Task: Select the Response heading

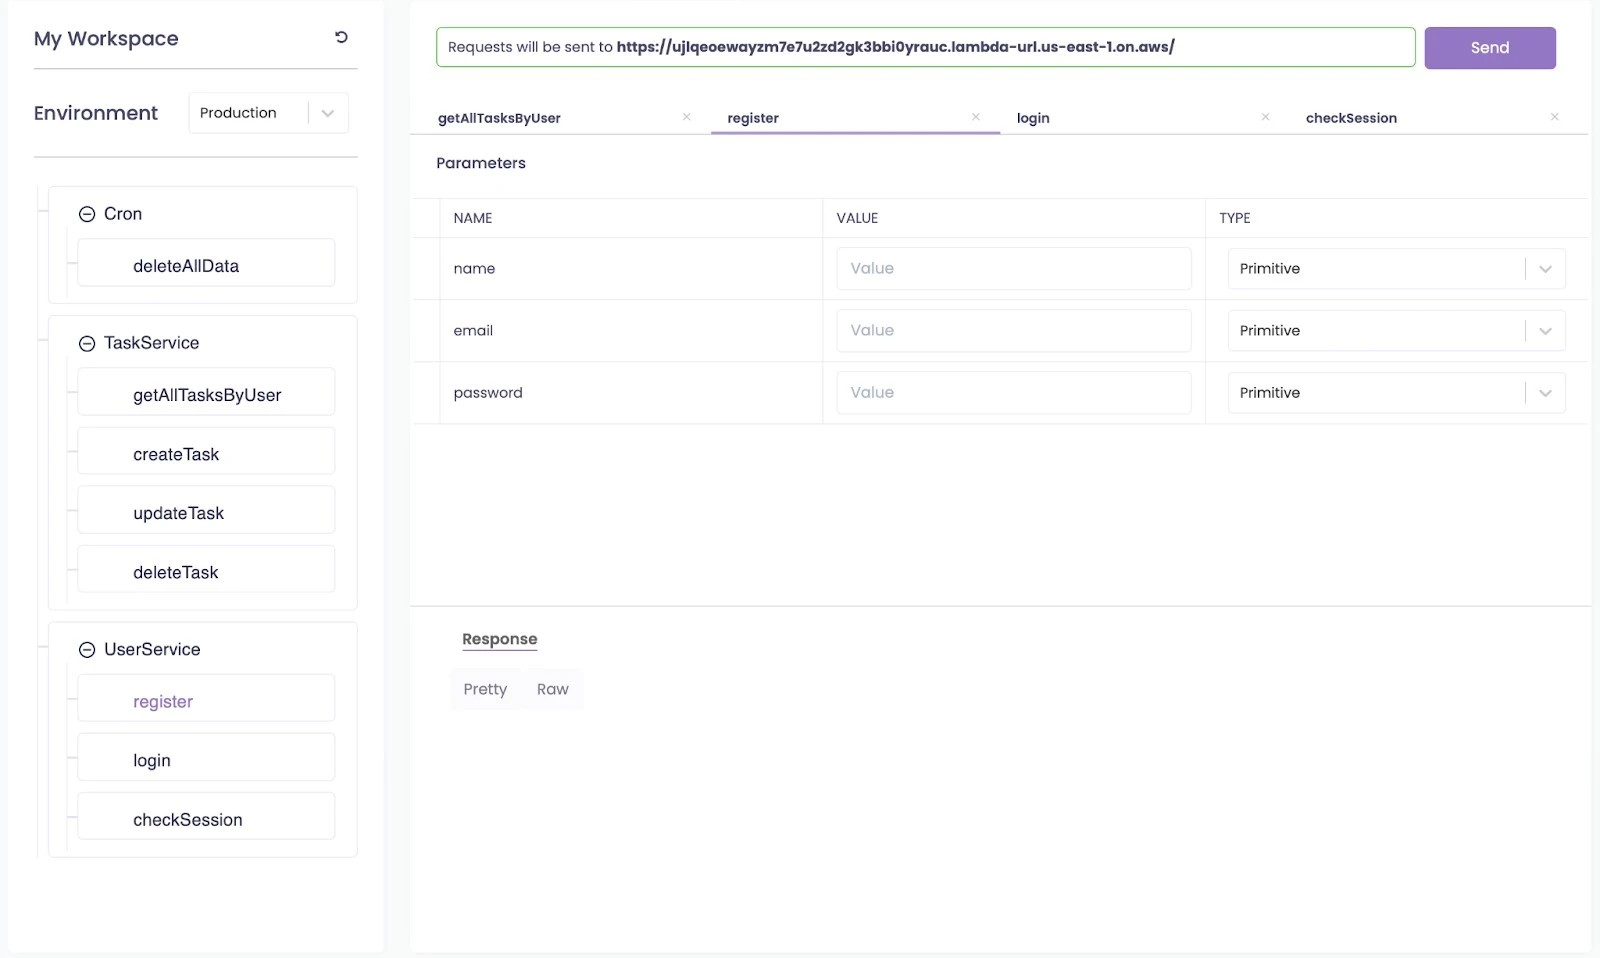Action: 499,639
